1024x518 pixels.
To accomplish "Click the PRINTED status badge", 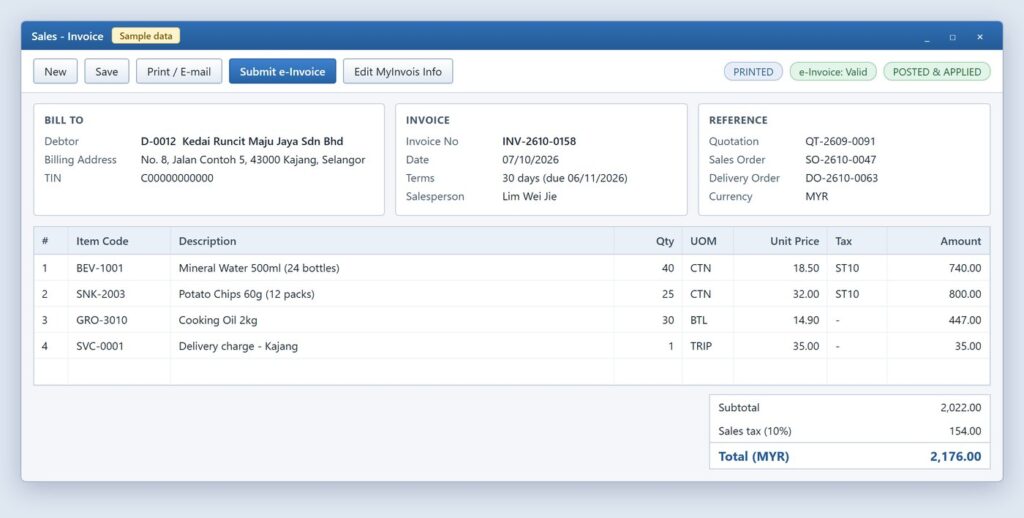I will (x=753, y=72).
